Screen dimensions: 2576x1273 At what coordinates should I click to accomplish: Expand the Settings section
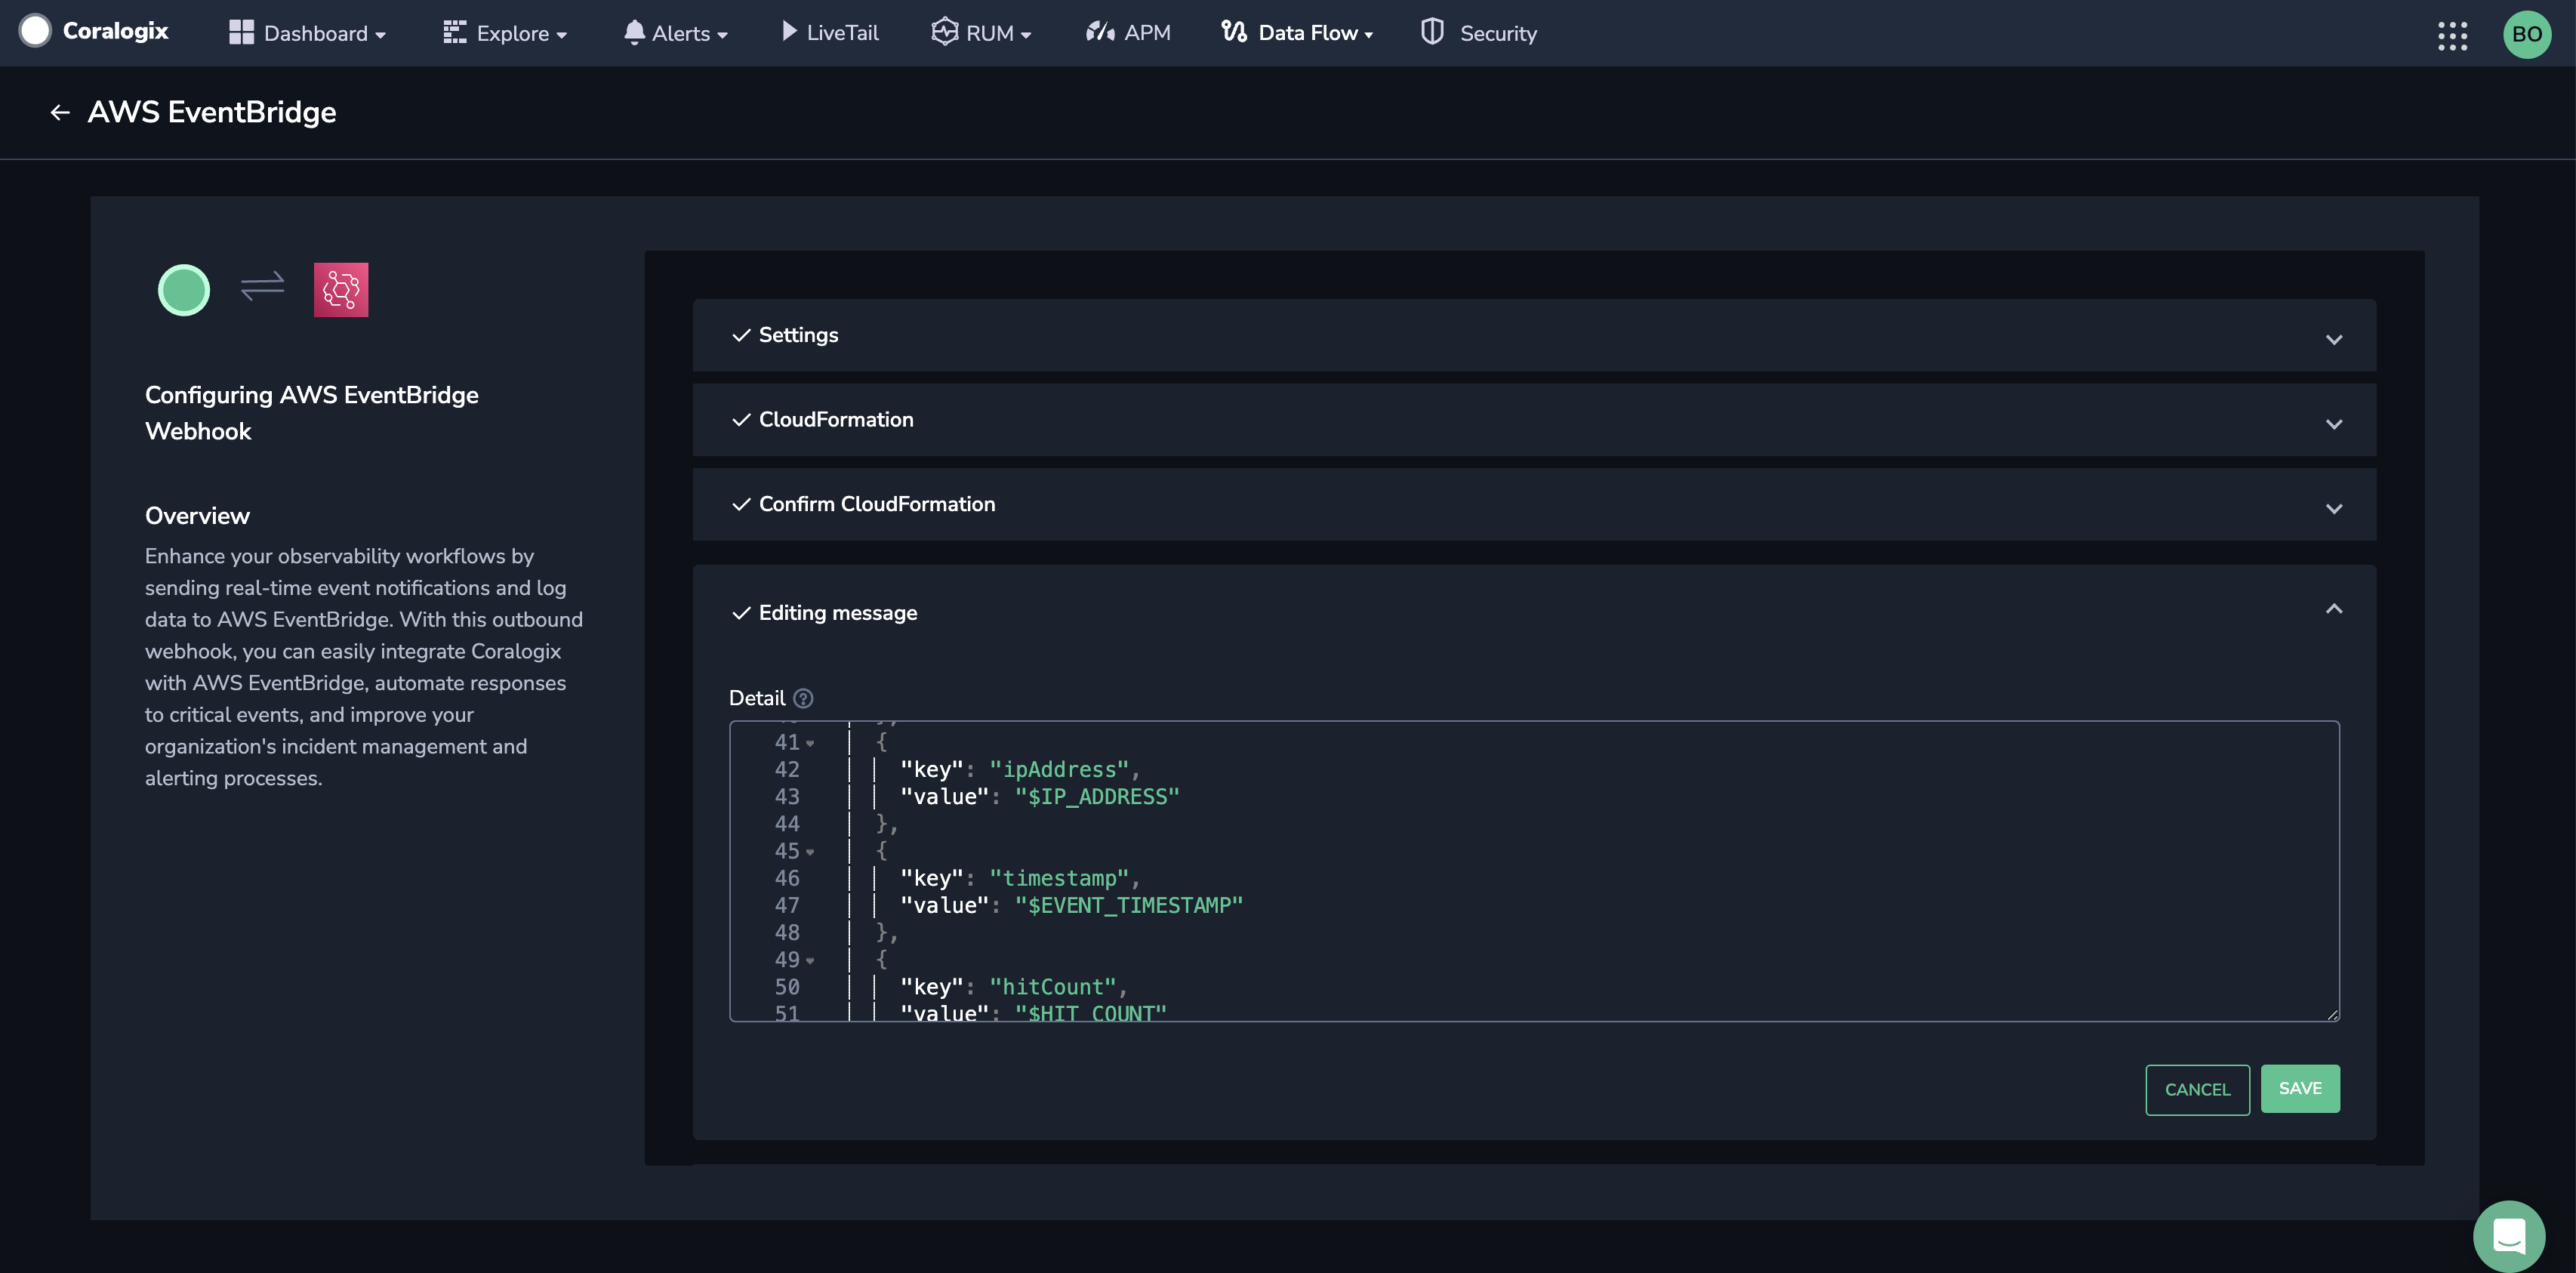click(1534, 335)
